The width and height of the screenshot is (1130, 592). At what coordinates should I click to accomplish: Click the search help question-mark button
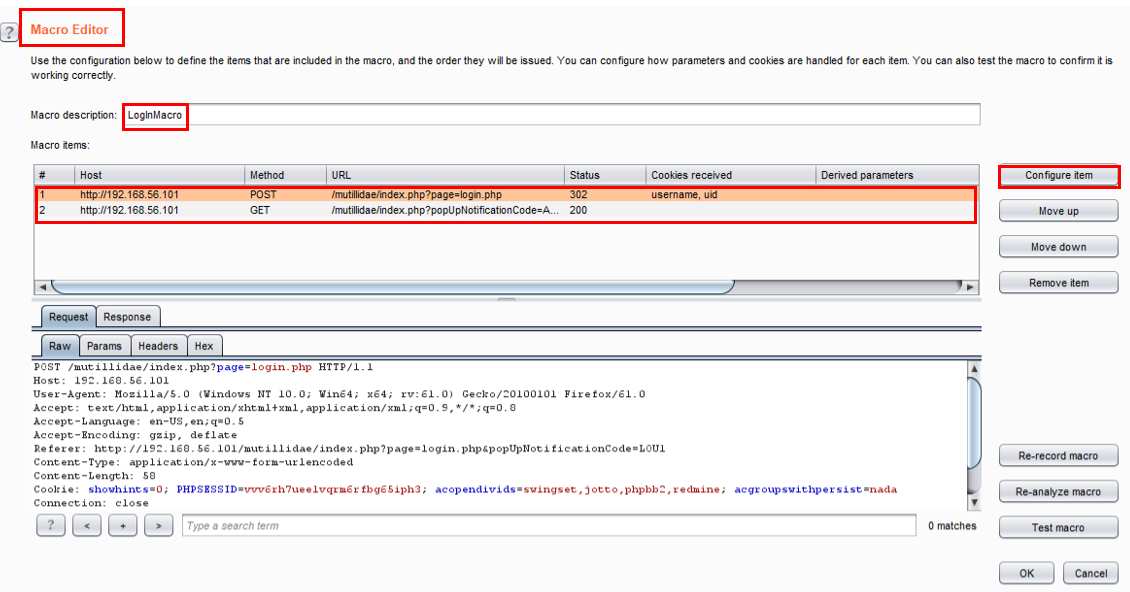click(50, 525)
